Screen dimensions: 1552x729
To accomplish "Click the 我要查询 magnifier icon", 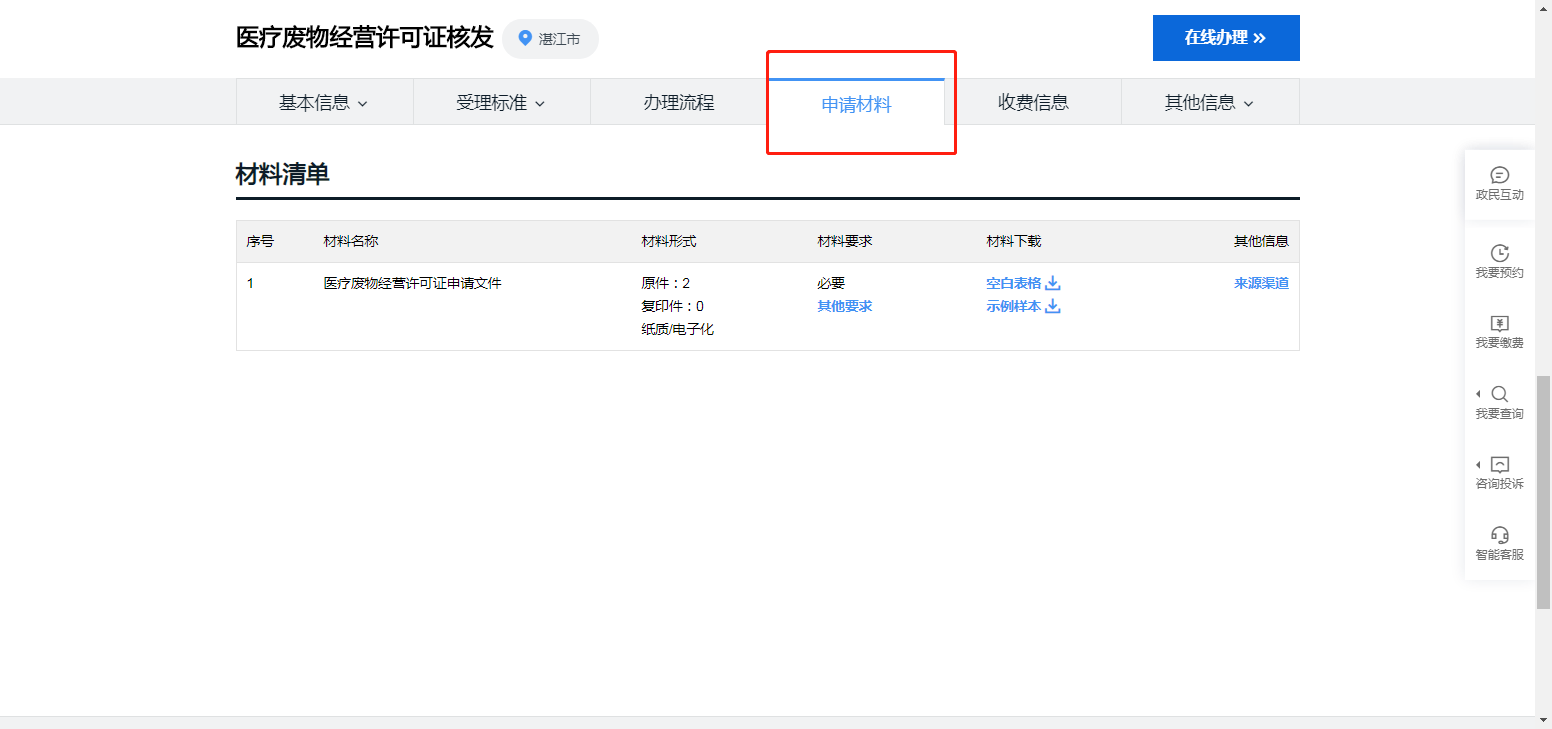I will pos(1499,394).
